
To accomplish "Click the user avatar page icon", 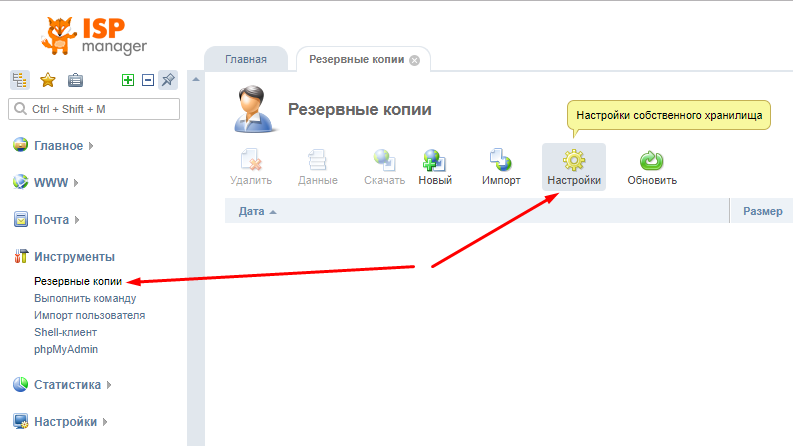I will point(255,109).
